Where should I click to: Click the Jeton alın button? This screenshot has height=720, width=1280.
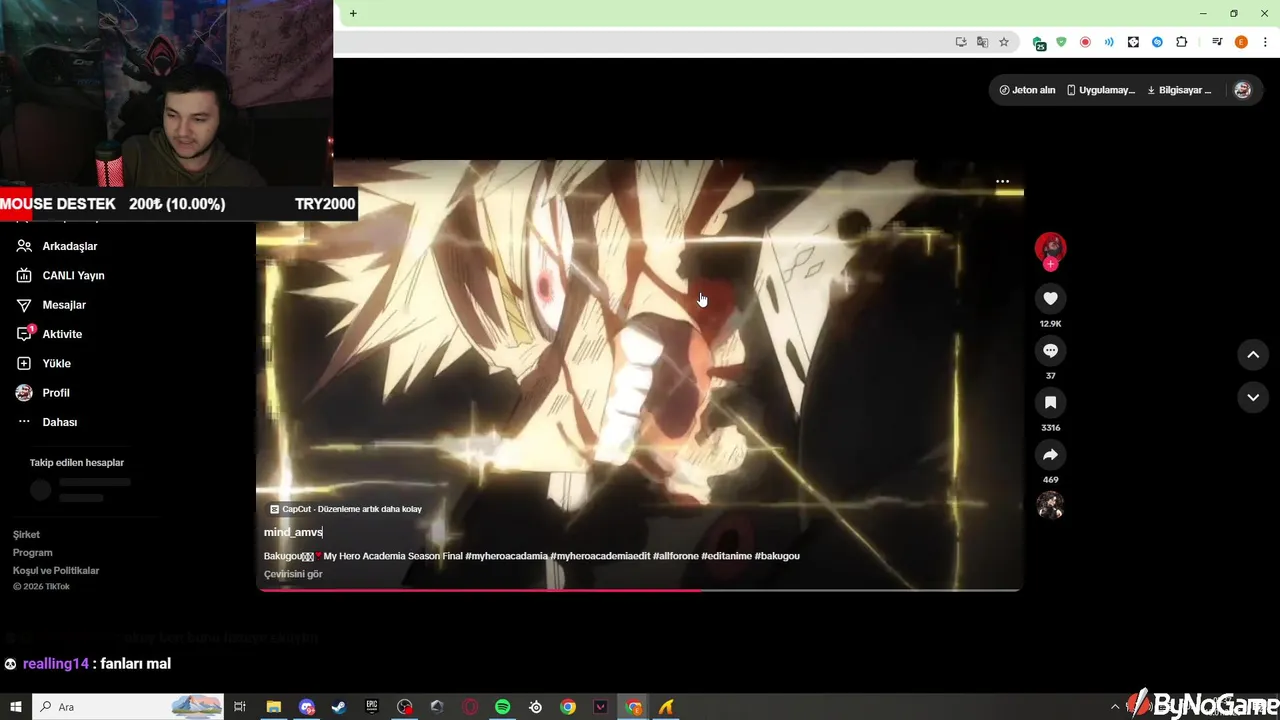click(x=1027, y=90)
